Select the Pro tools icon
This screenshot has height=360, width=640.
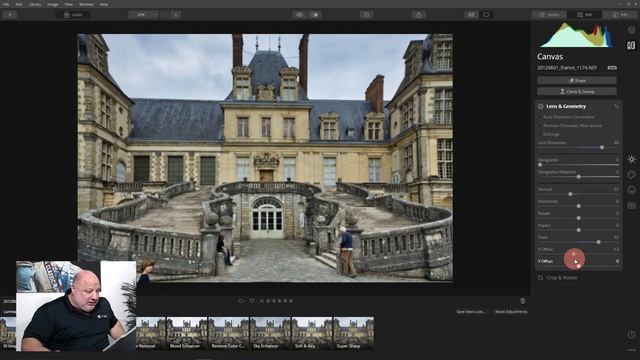(631, 206)
